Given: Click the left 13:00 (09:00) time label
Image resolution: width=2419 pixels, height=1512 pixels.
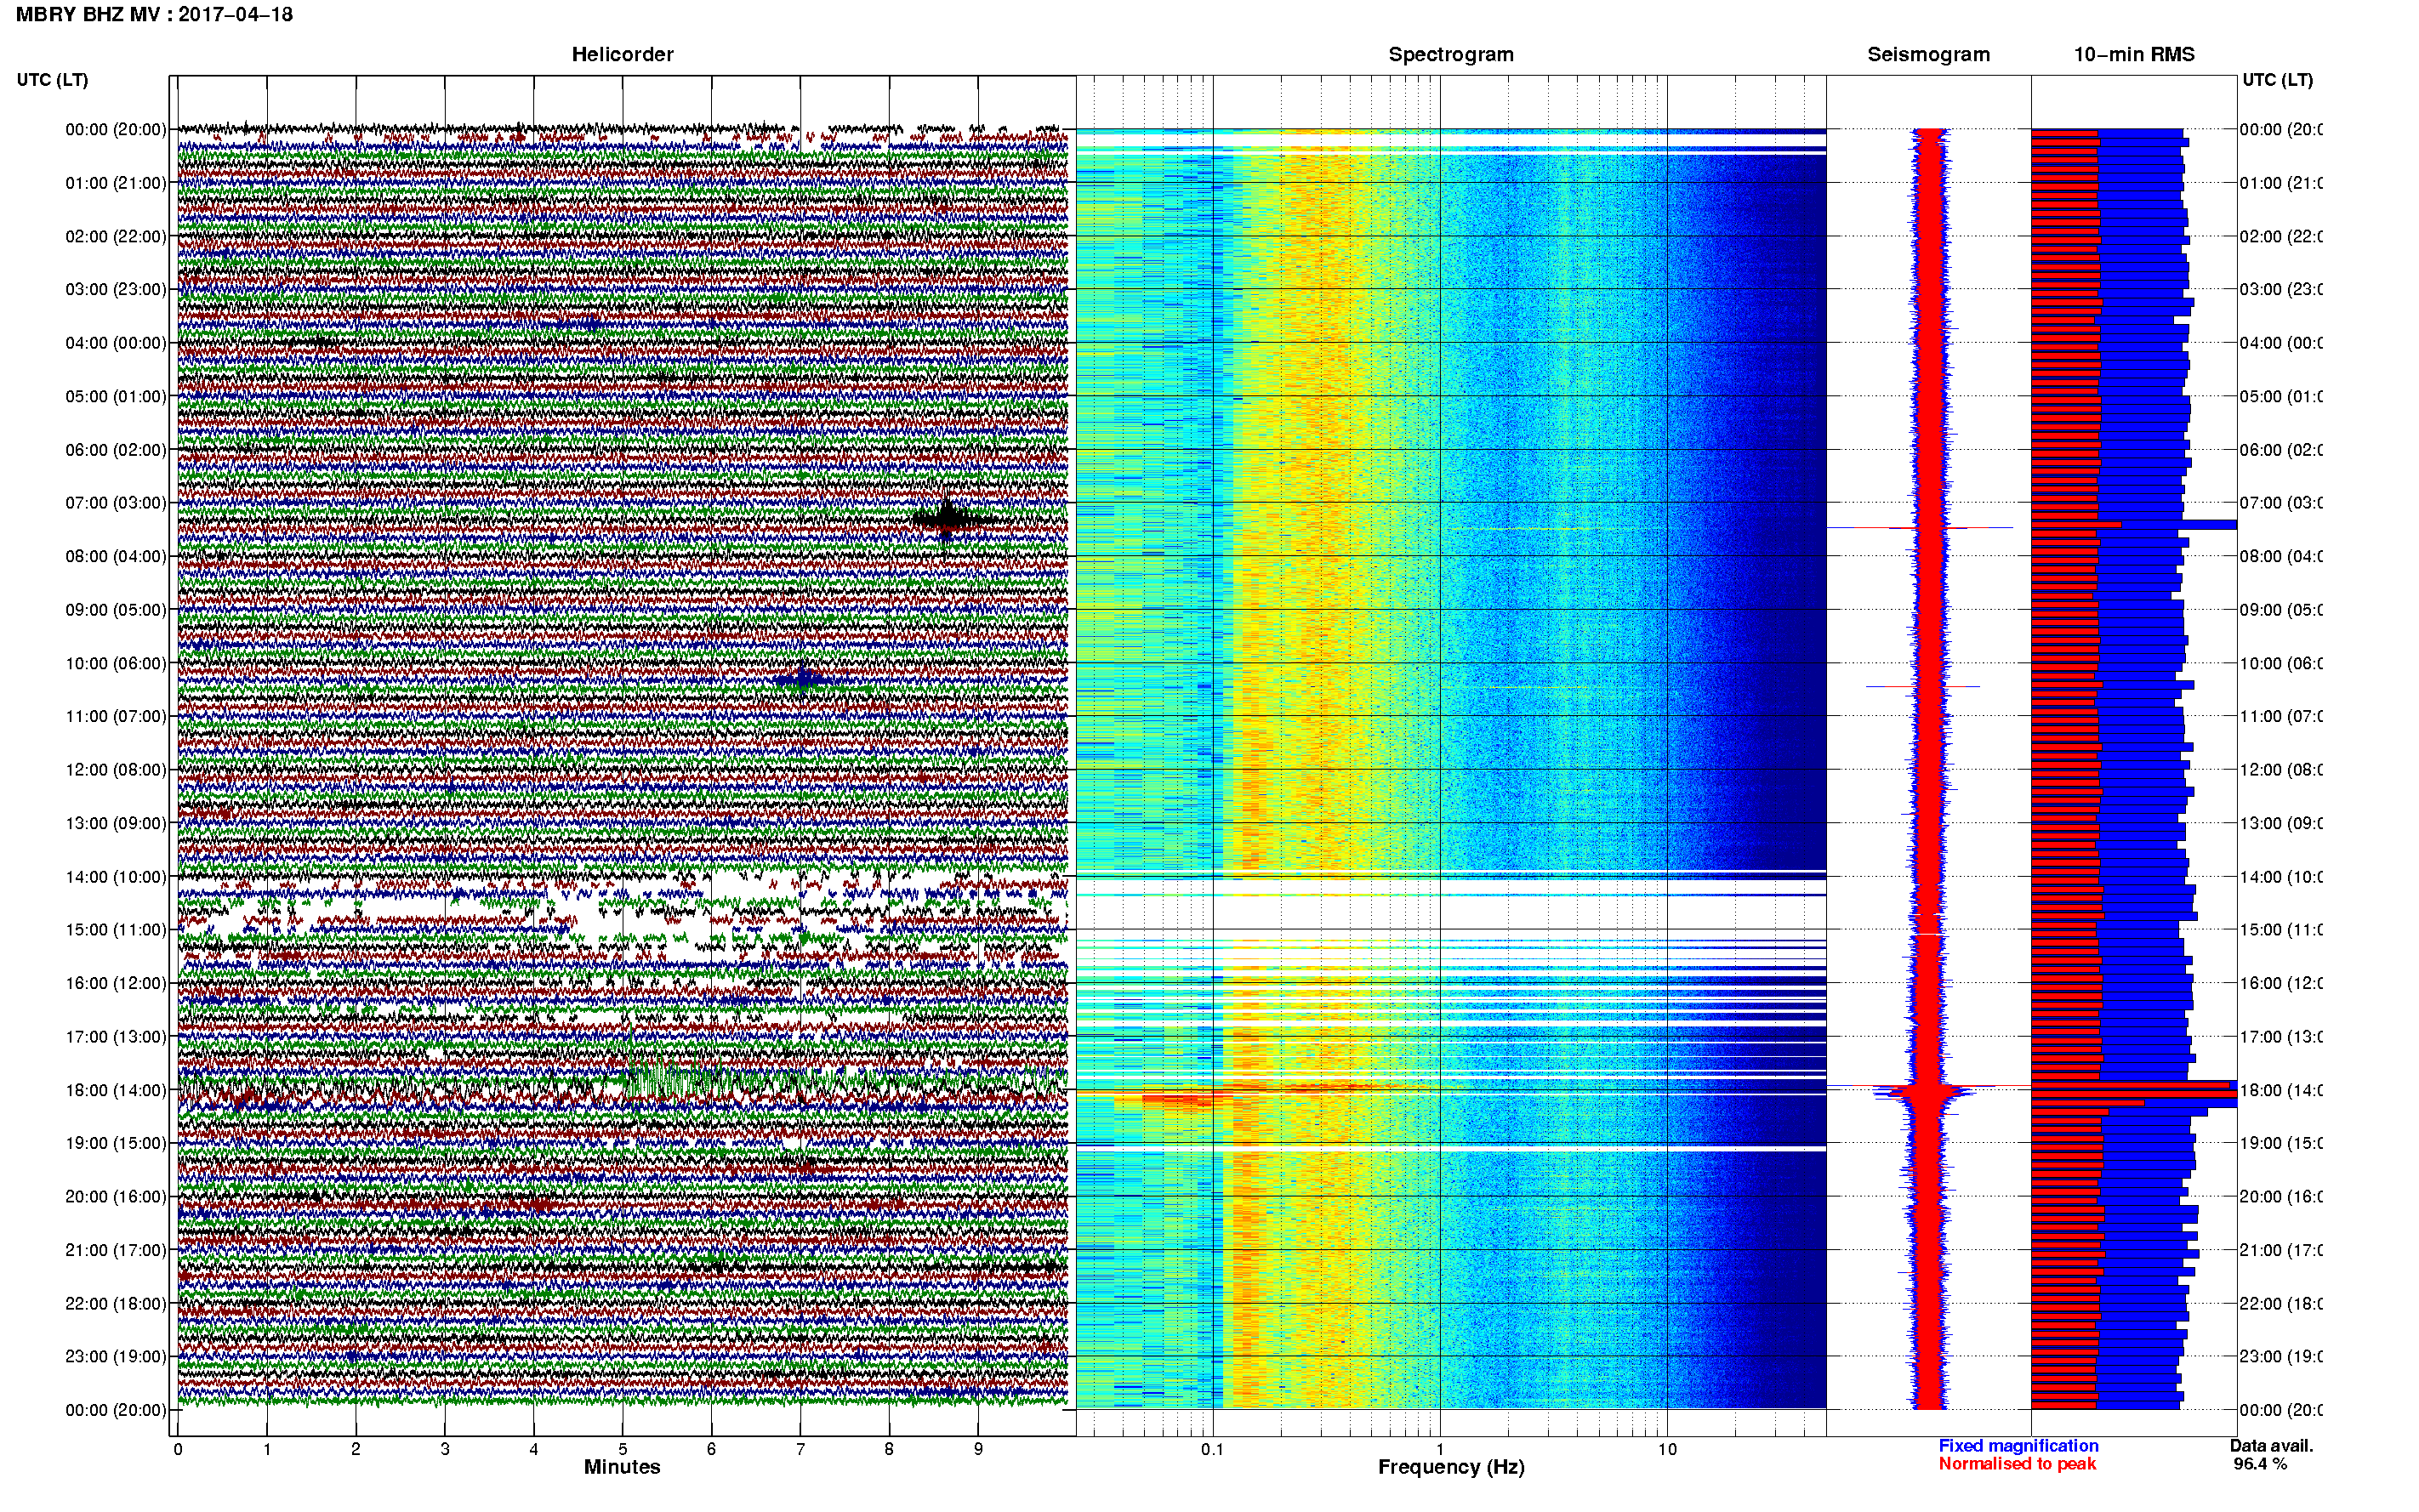Looking at the screenshot, I should tap(116, 823).
